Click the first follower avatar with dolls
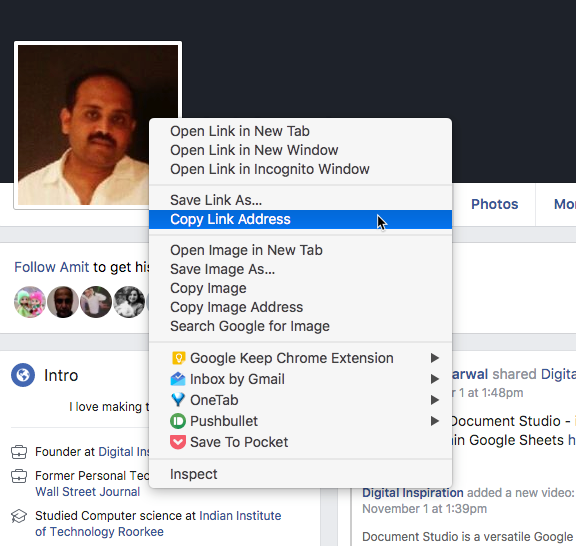Screen dimensions: 576x546 coord(30,302)
